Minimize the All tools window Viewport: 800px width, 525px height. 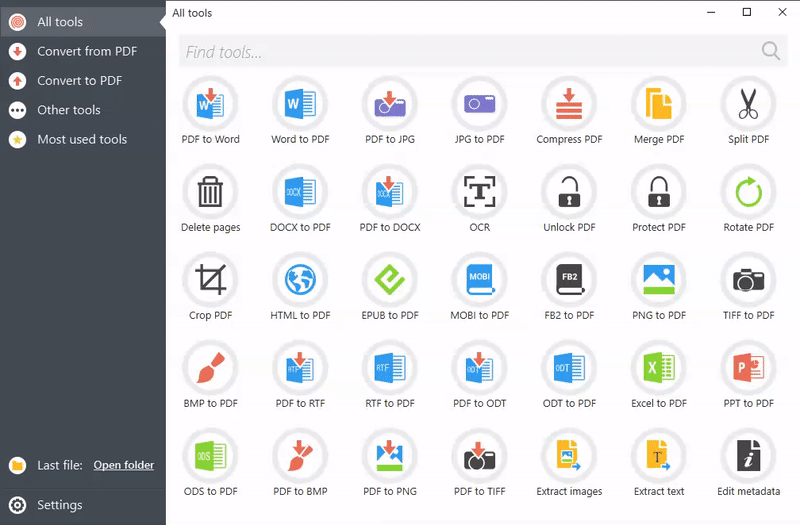tap(711, 12)
